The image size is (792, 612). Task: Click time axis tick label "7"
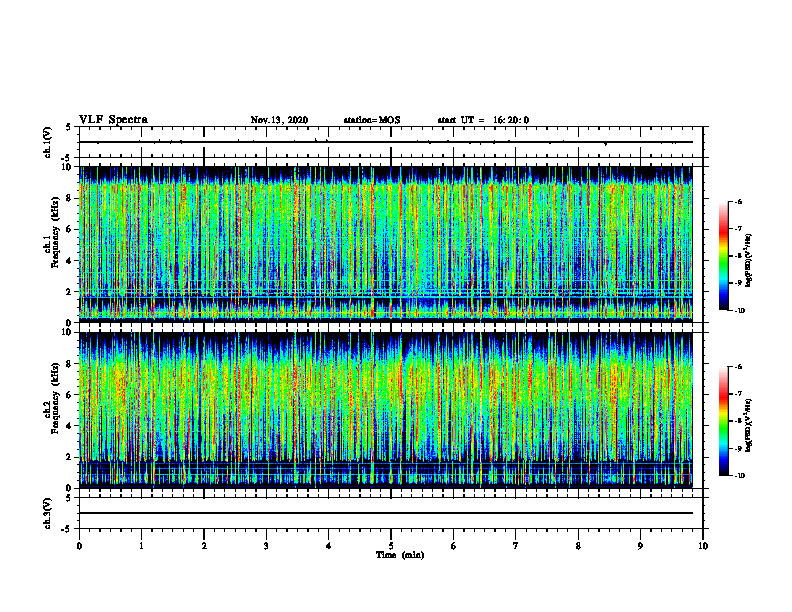point(516,546)
